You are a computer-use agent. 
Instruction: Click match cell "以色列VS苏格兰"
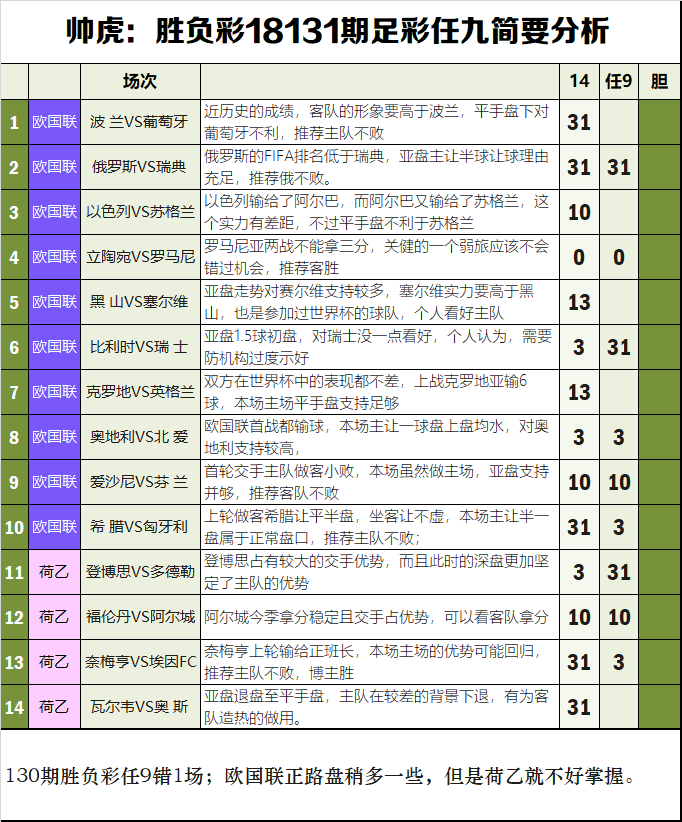140,212
